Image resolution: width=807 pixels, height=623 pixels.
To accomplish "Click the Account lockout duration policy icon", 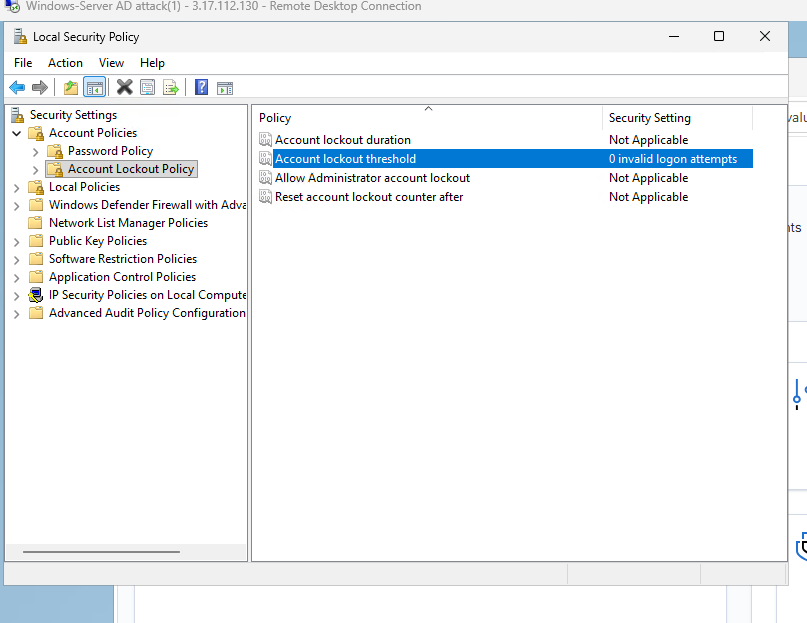I will (x=265, y=140).
